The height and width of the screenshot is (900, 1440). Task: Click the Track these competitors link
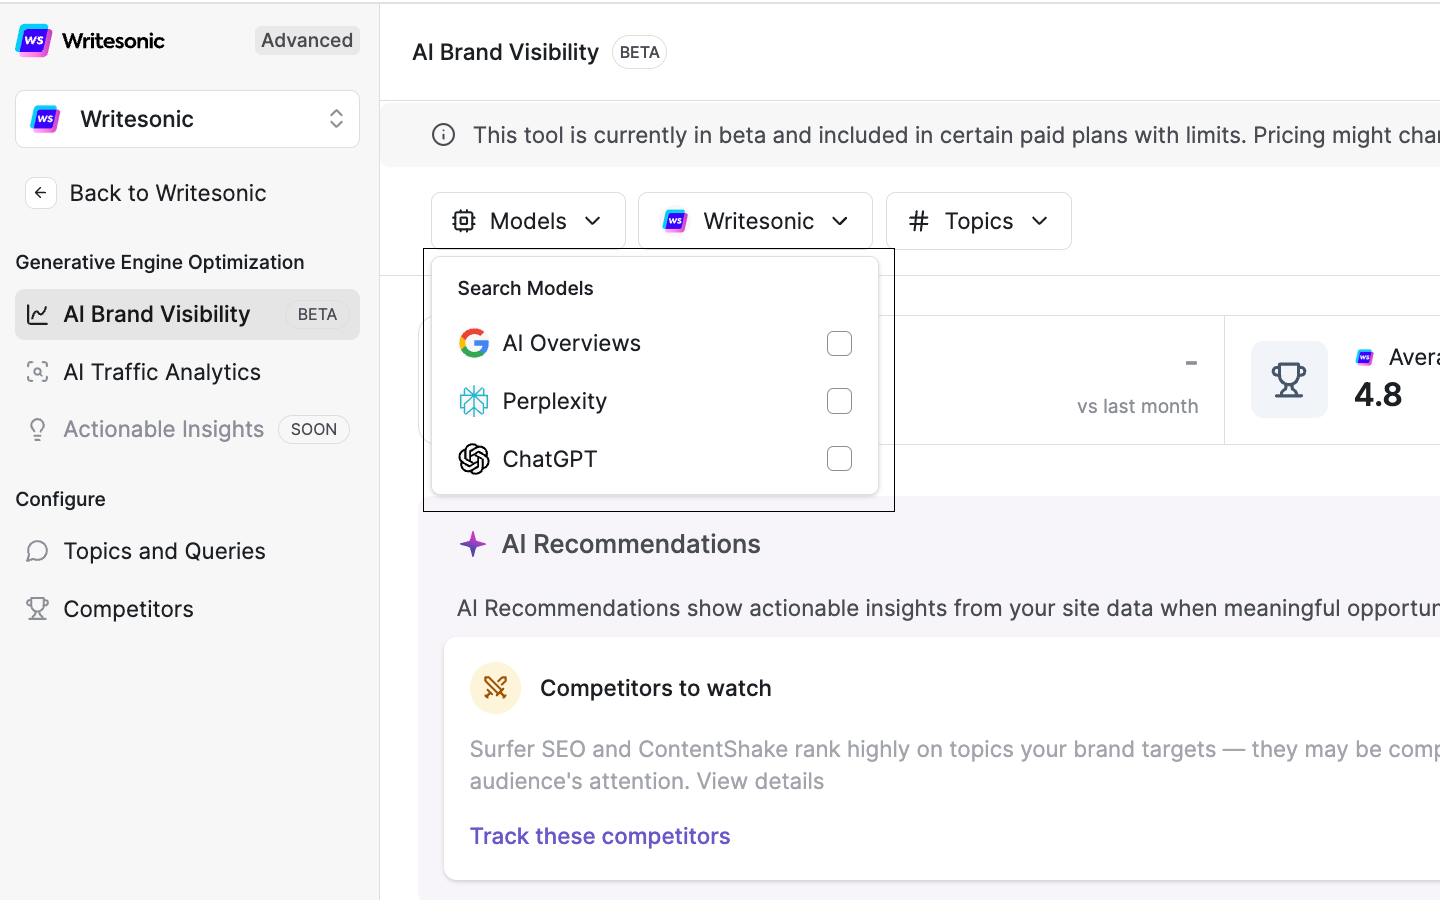coord(600,836)
